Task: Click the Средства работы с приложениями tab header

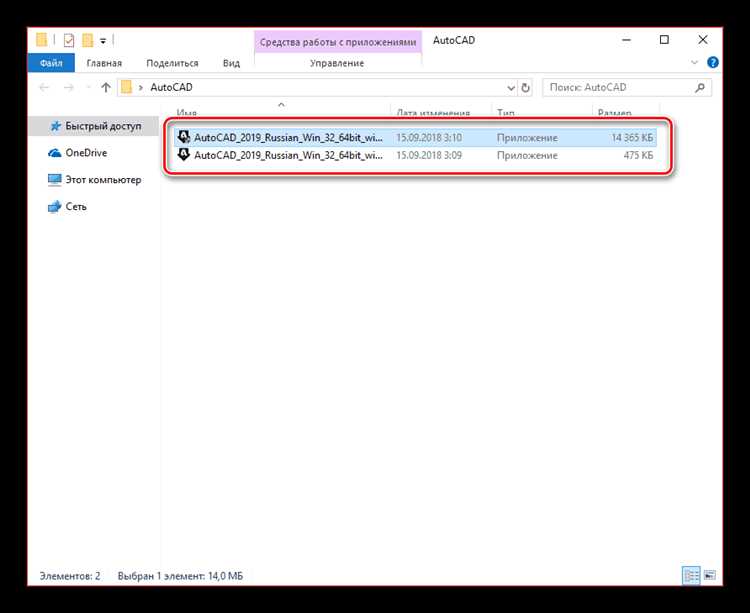Action: (338, 42)
